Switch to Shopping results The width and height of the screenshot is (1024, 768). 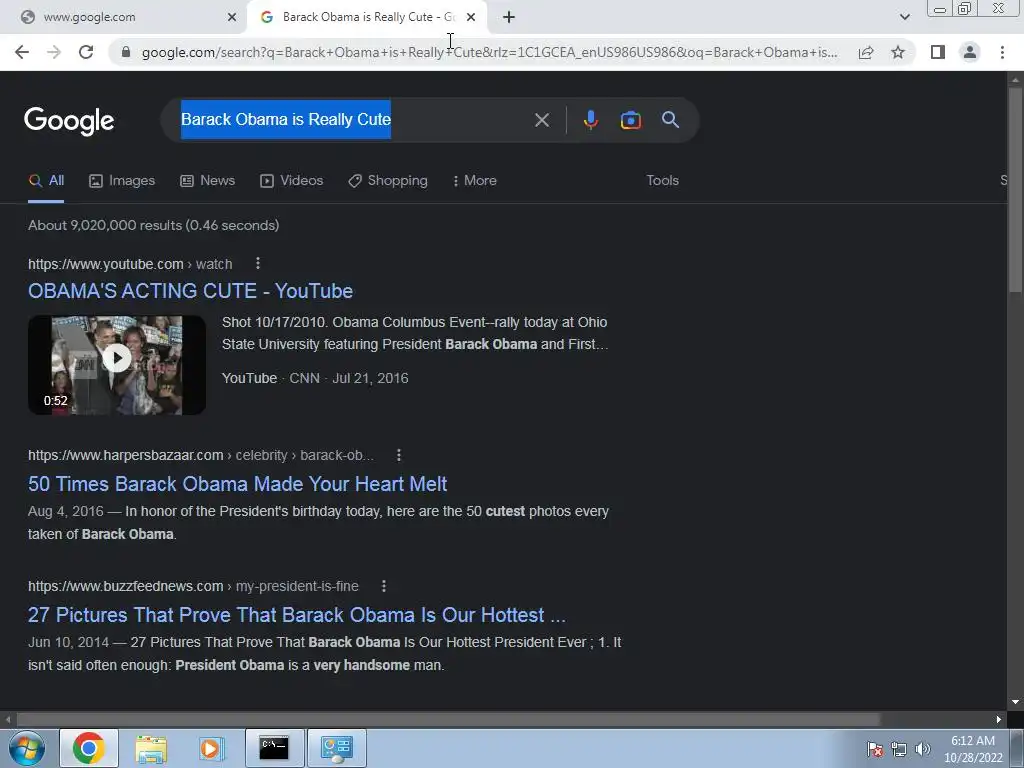point(388,181)
